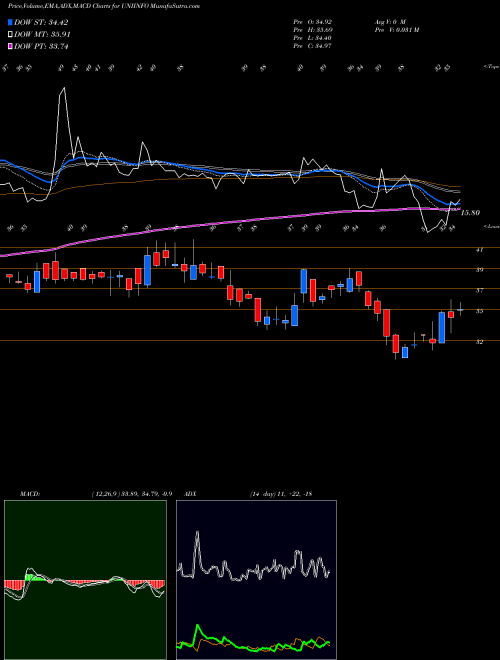Click the 35 price axis label

[x=479, y=311]
